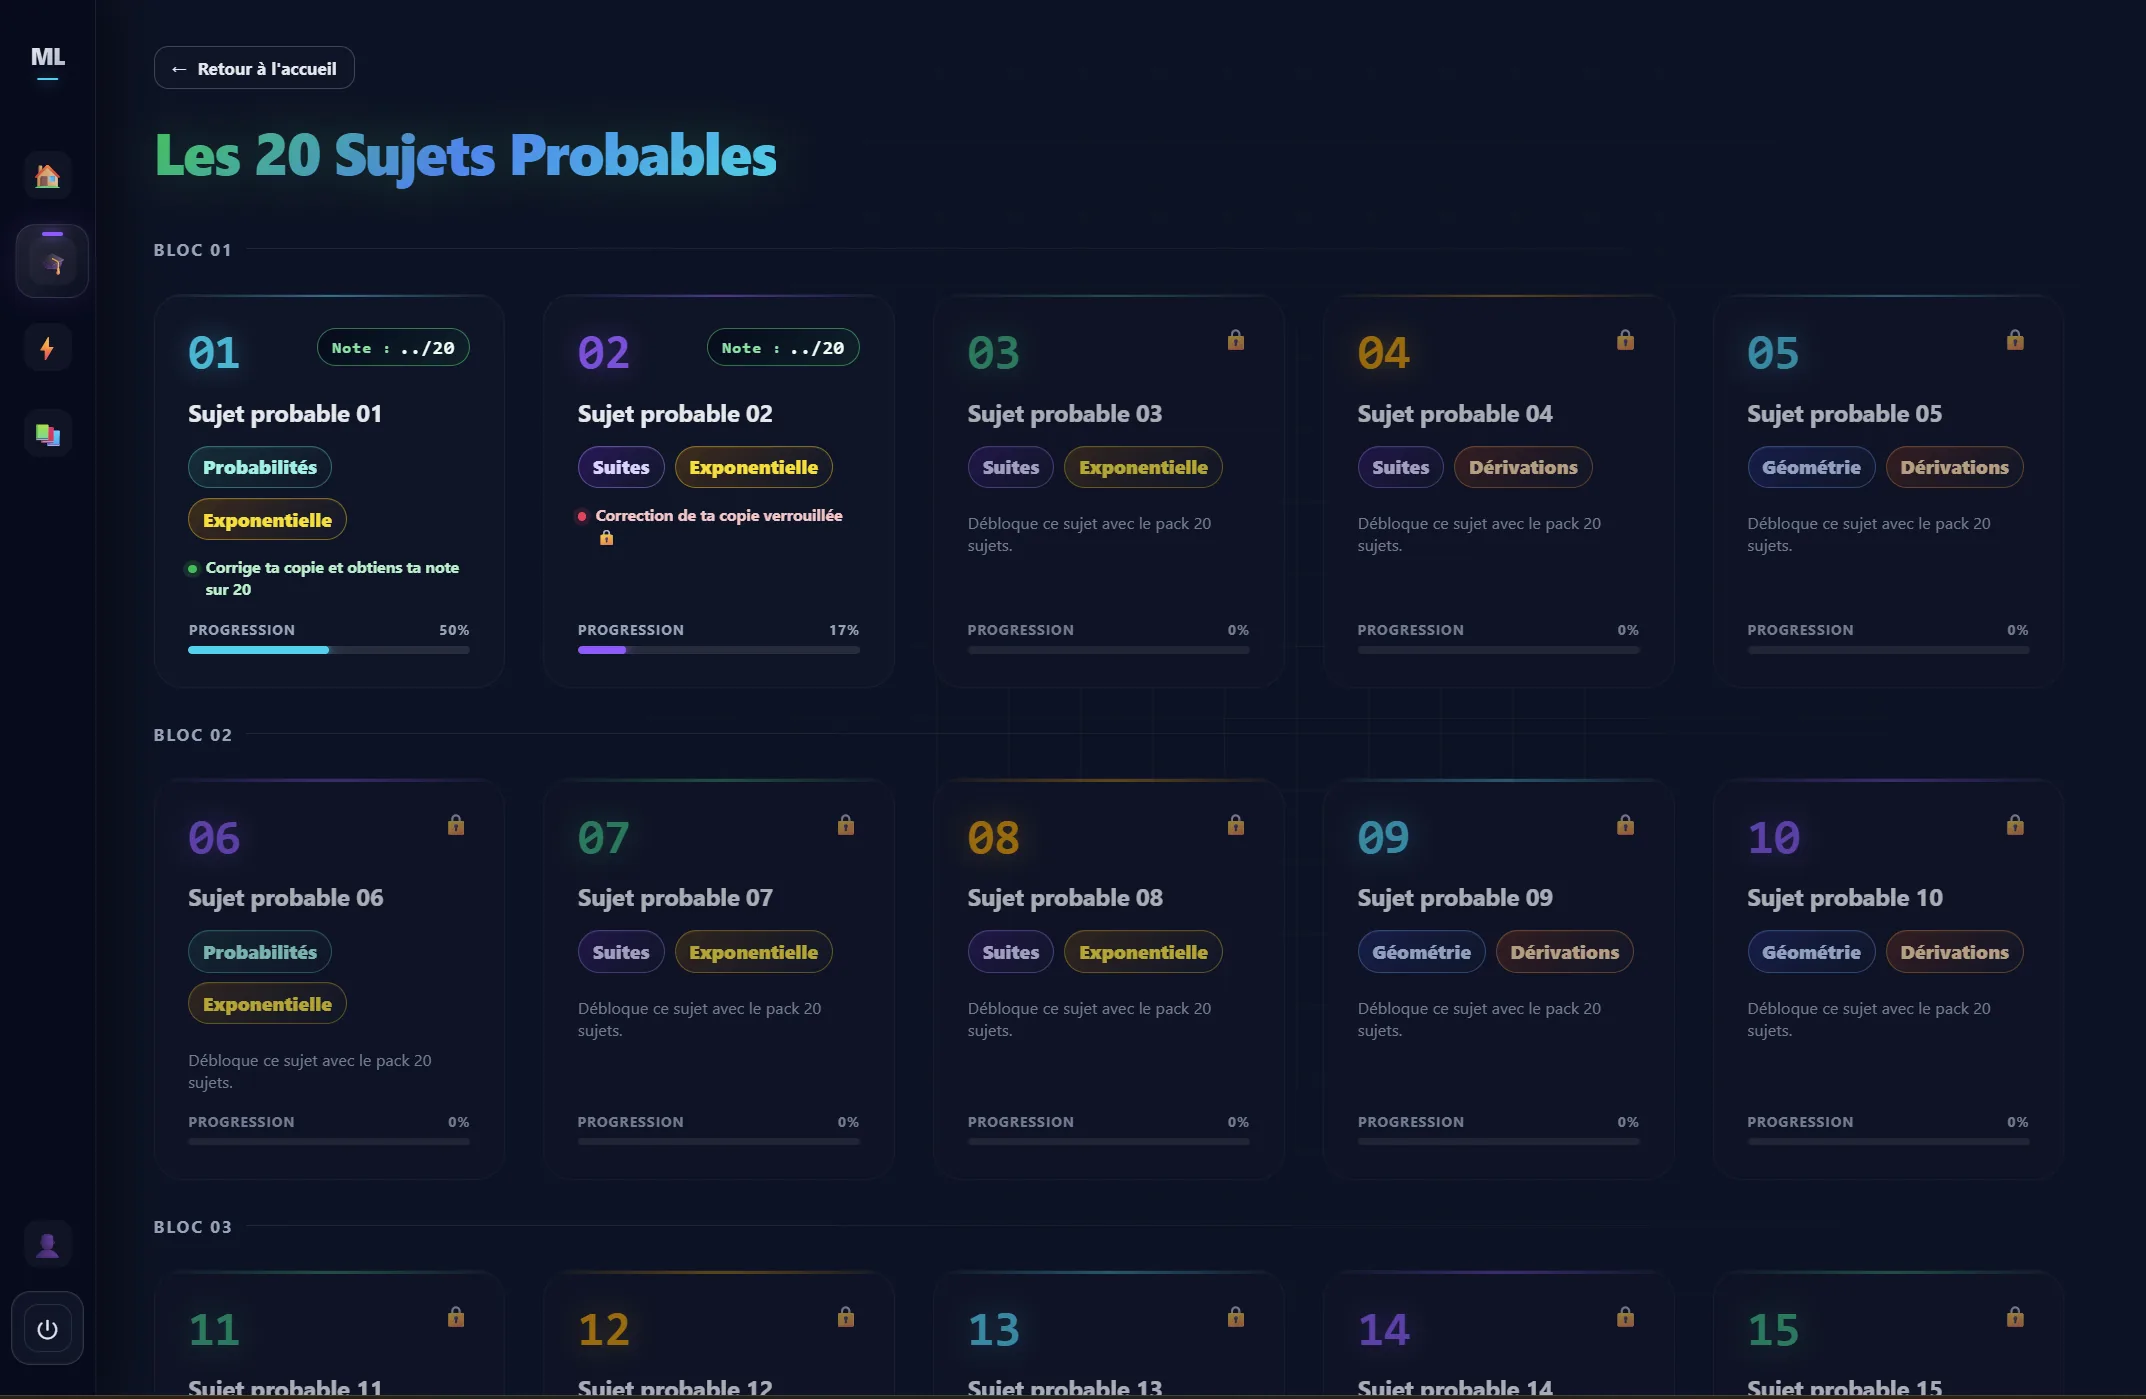Click the Géométrie tag on Sujet 09
Viewport: 2146px width, 1399px height.
pos(1421,952)
